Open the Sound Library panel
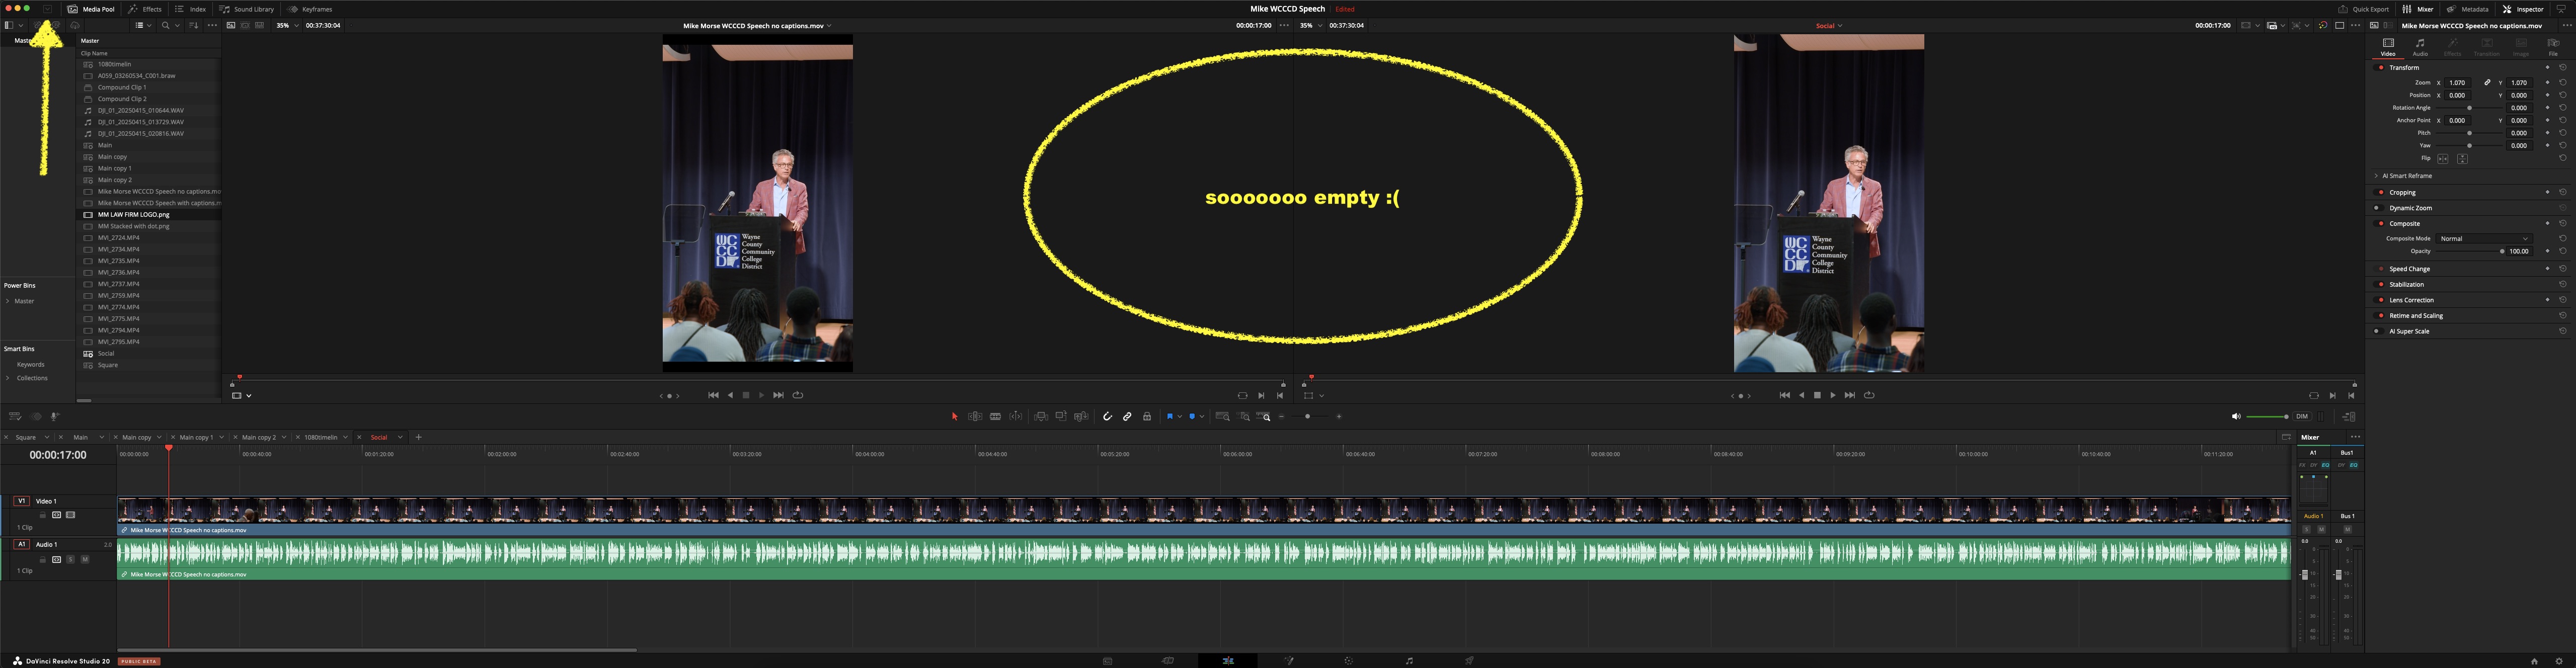The height and width of the screenshot is (668, 2576). coord(247,9)
